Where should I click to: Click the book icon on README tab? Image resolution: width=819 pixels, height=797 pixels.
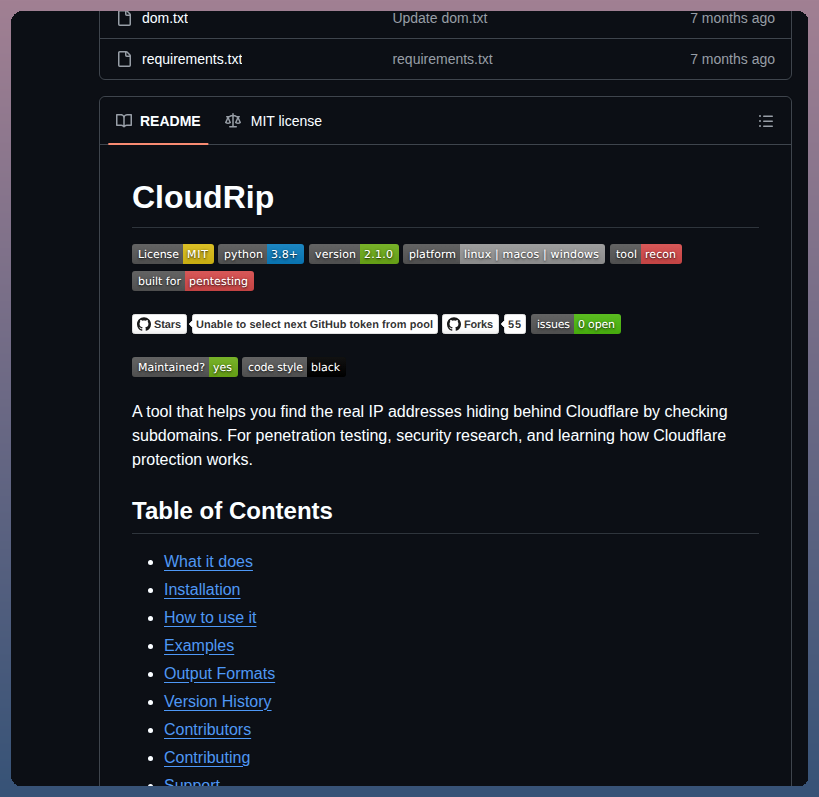(124, 121)
